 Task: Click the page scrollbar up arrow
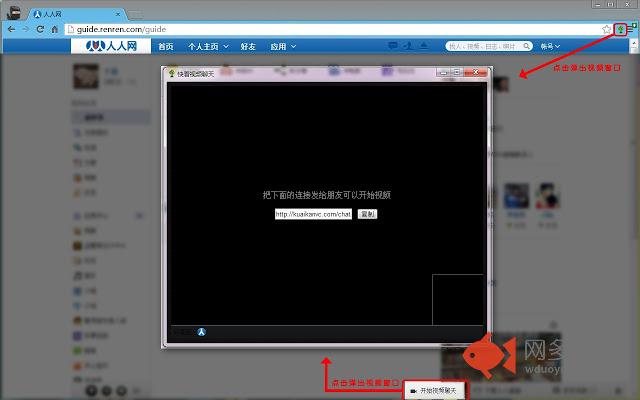[x=634, y=43]
